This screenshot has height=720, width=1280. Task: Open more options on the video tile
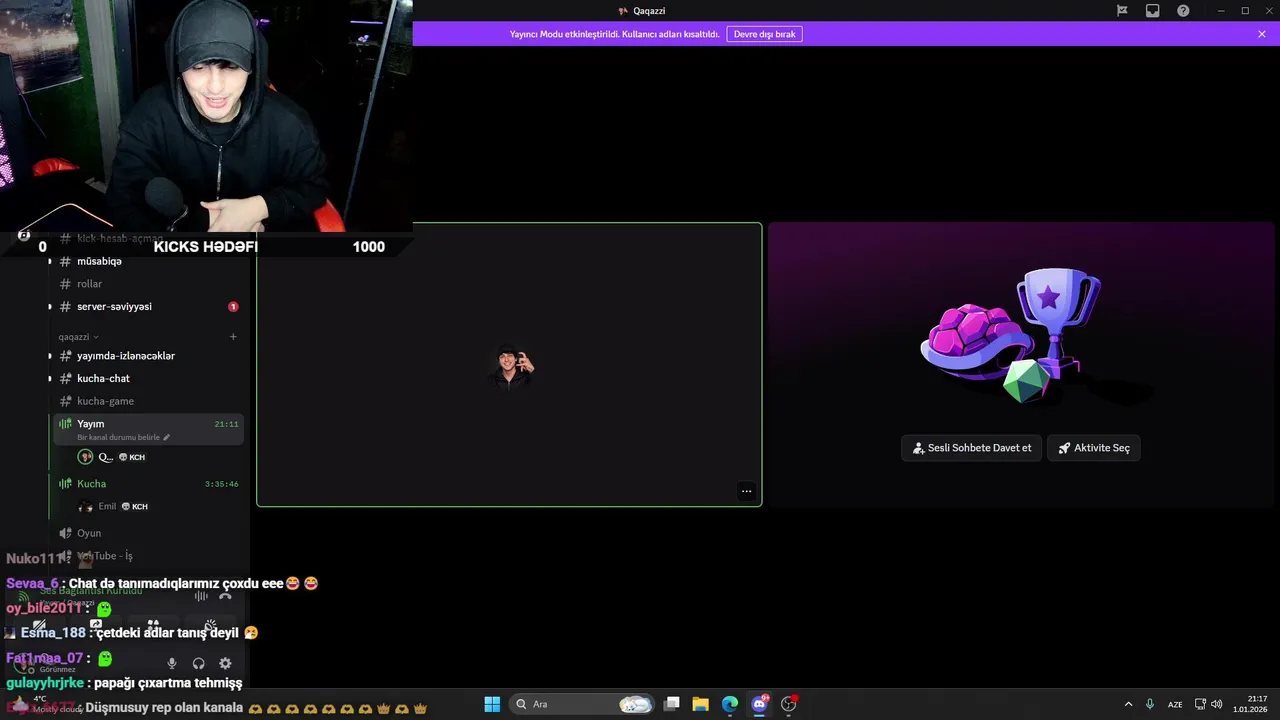tap(746, 491)
